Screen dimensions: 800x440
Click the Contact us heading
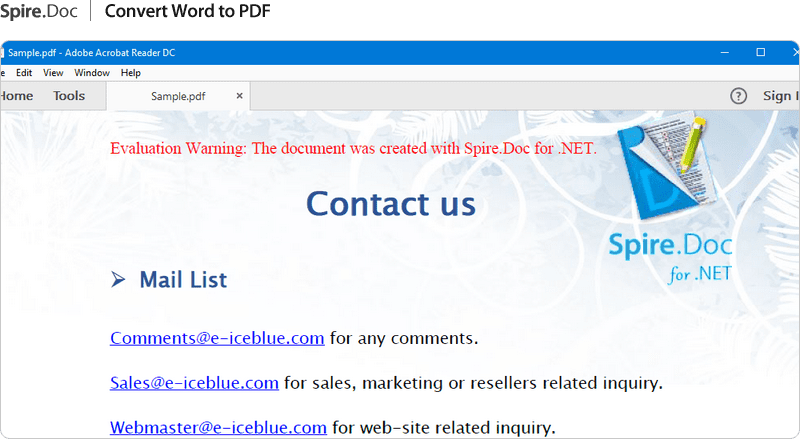[x=391, y=204]
